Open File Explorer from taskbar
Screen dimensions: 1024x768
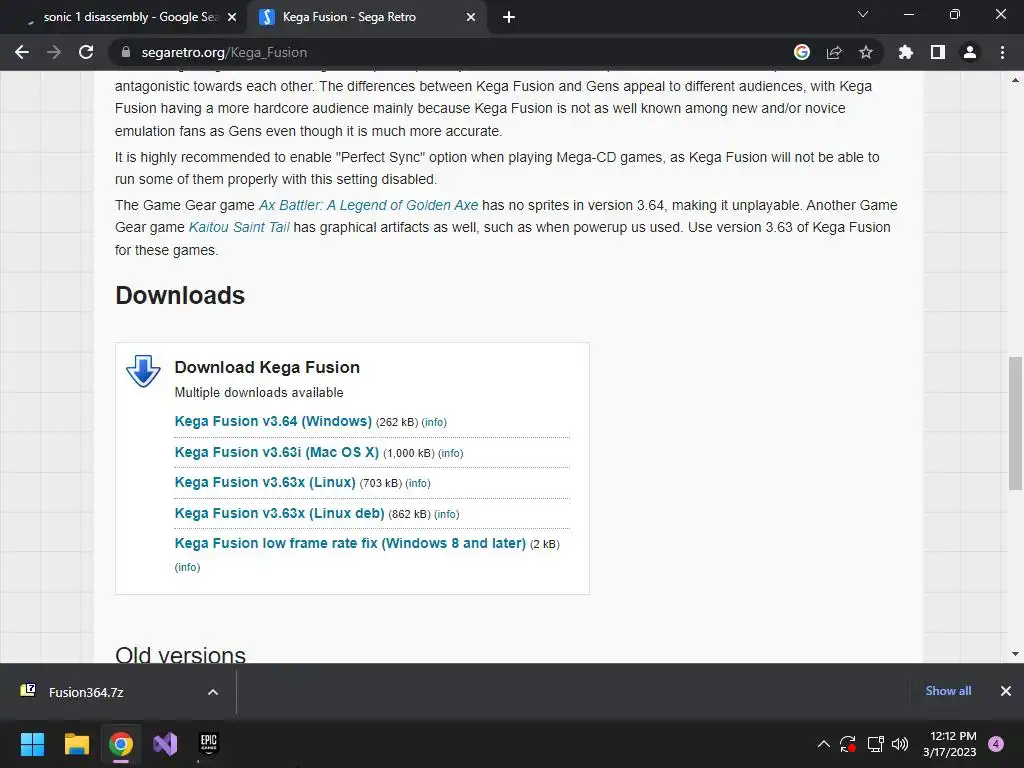pos(76,744)
